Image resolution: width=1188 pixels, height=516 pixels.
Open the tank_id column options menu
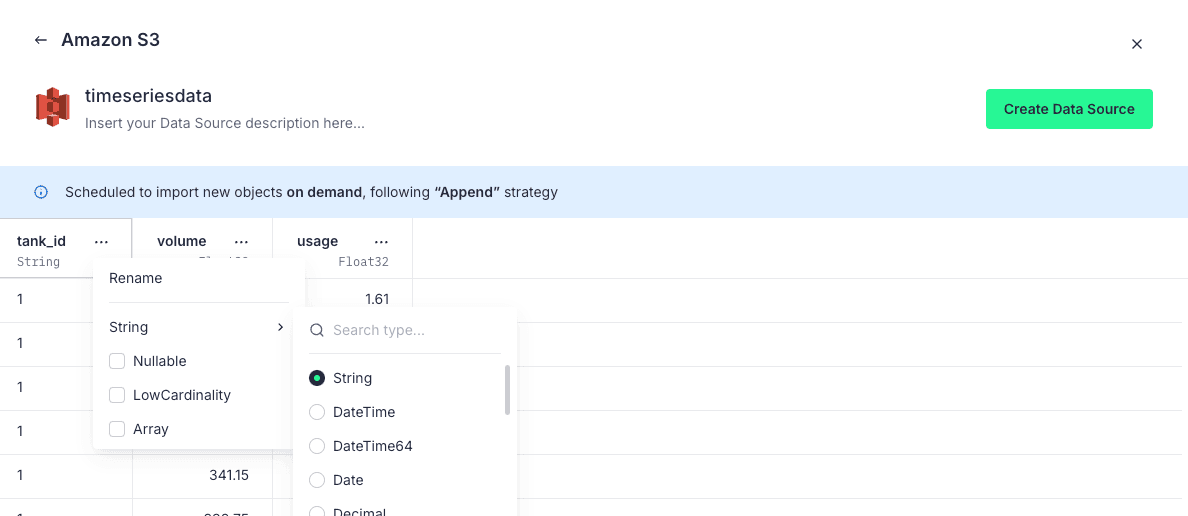tap(101, 242)
